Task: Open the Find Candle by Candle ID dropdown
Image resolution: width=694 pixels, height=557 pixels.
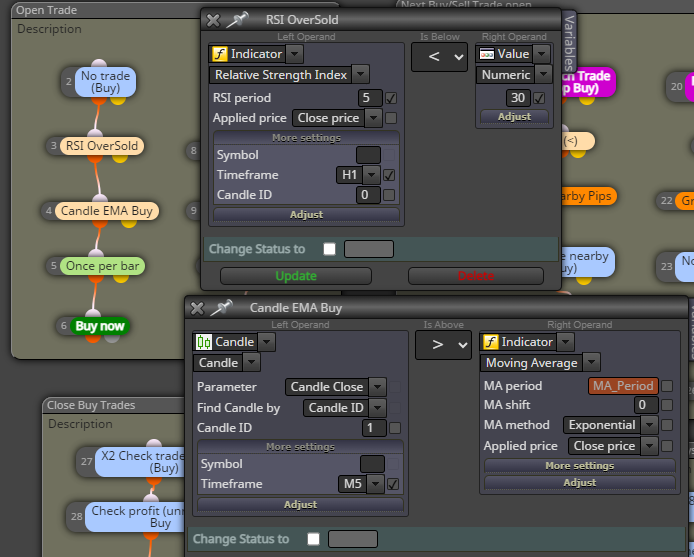Action: pyautogui.click(x=378, y=408)
